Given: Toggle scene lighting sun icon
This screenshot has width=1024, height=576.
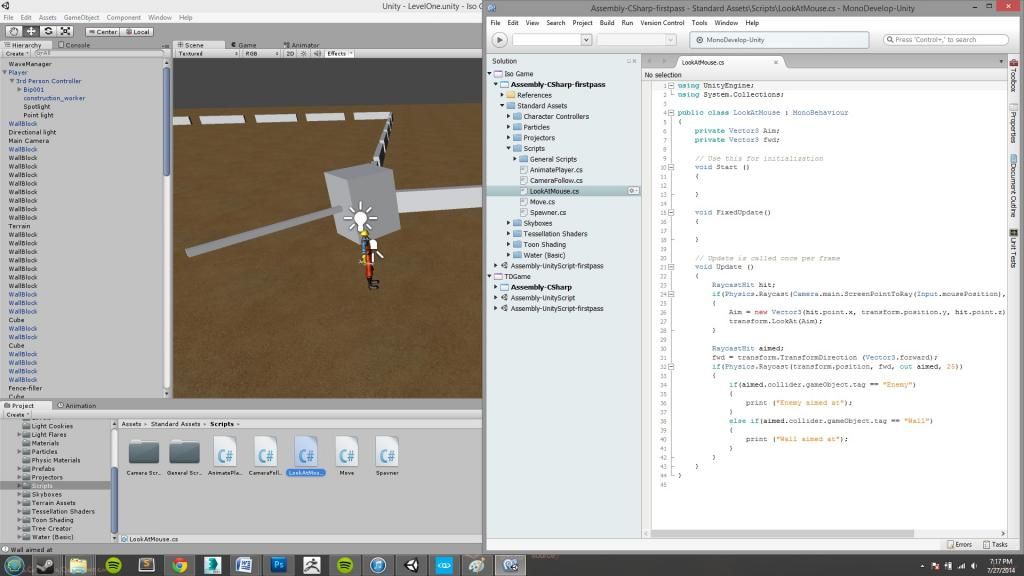Looking at the screenshot, I should pyautogui.click(x=301, y=53).
